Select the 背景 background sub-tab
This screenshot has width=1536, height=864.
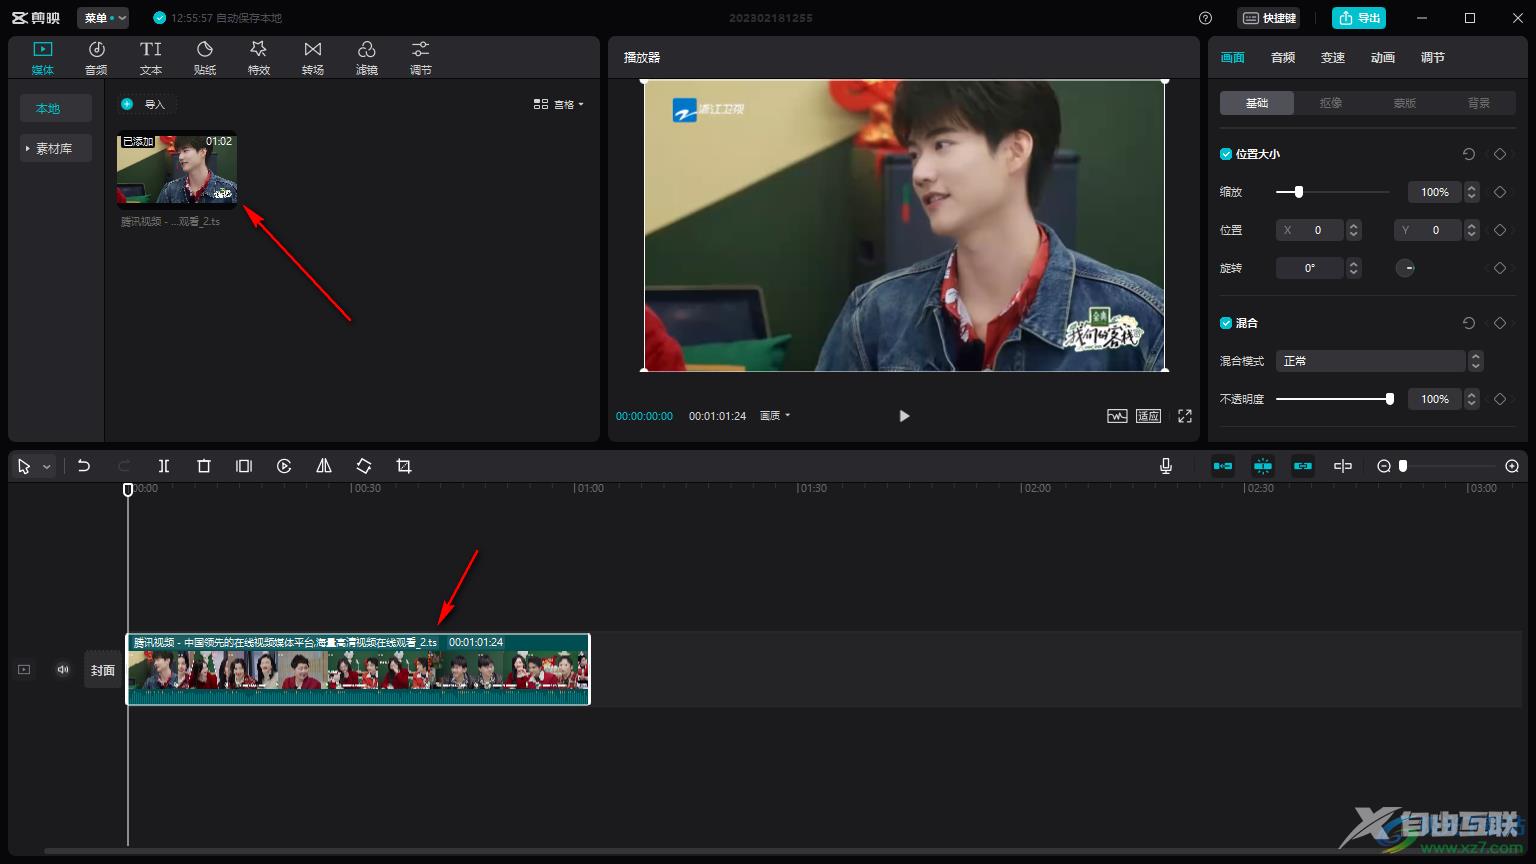tap(1479, 103)
